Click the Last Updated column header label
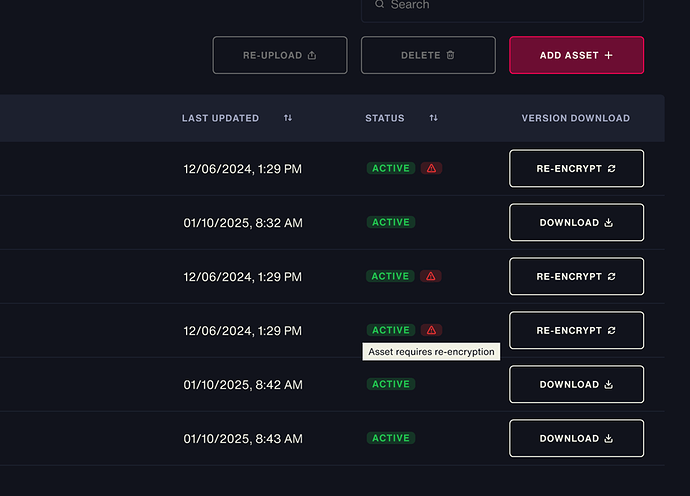The height and width of the screenshot is (496, 690). tap(220, 118)
